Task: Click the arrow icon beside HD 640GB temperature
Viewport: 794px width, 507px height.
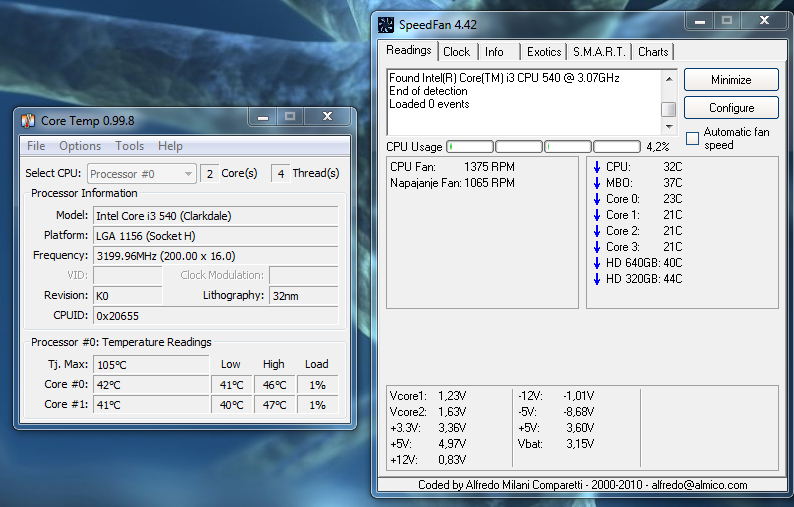Action: pyautogui.click(x=597, y=263)
